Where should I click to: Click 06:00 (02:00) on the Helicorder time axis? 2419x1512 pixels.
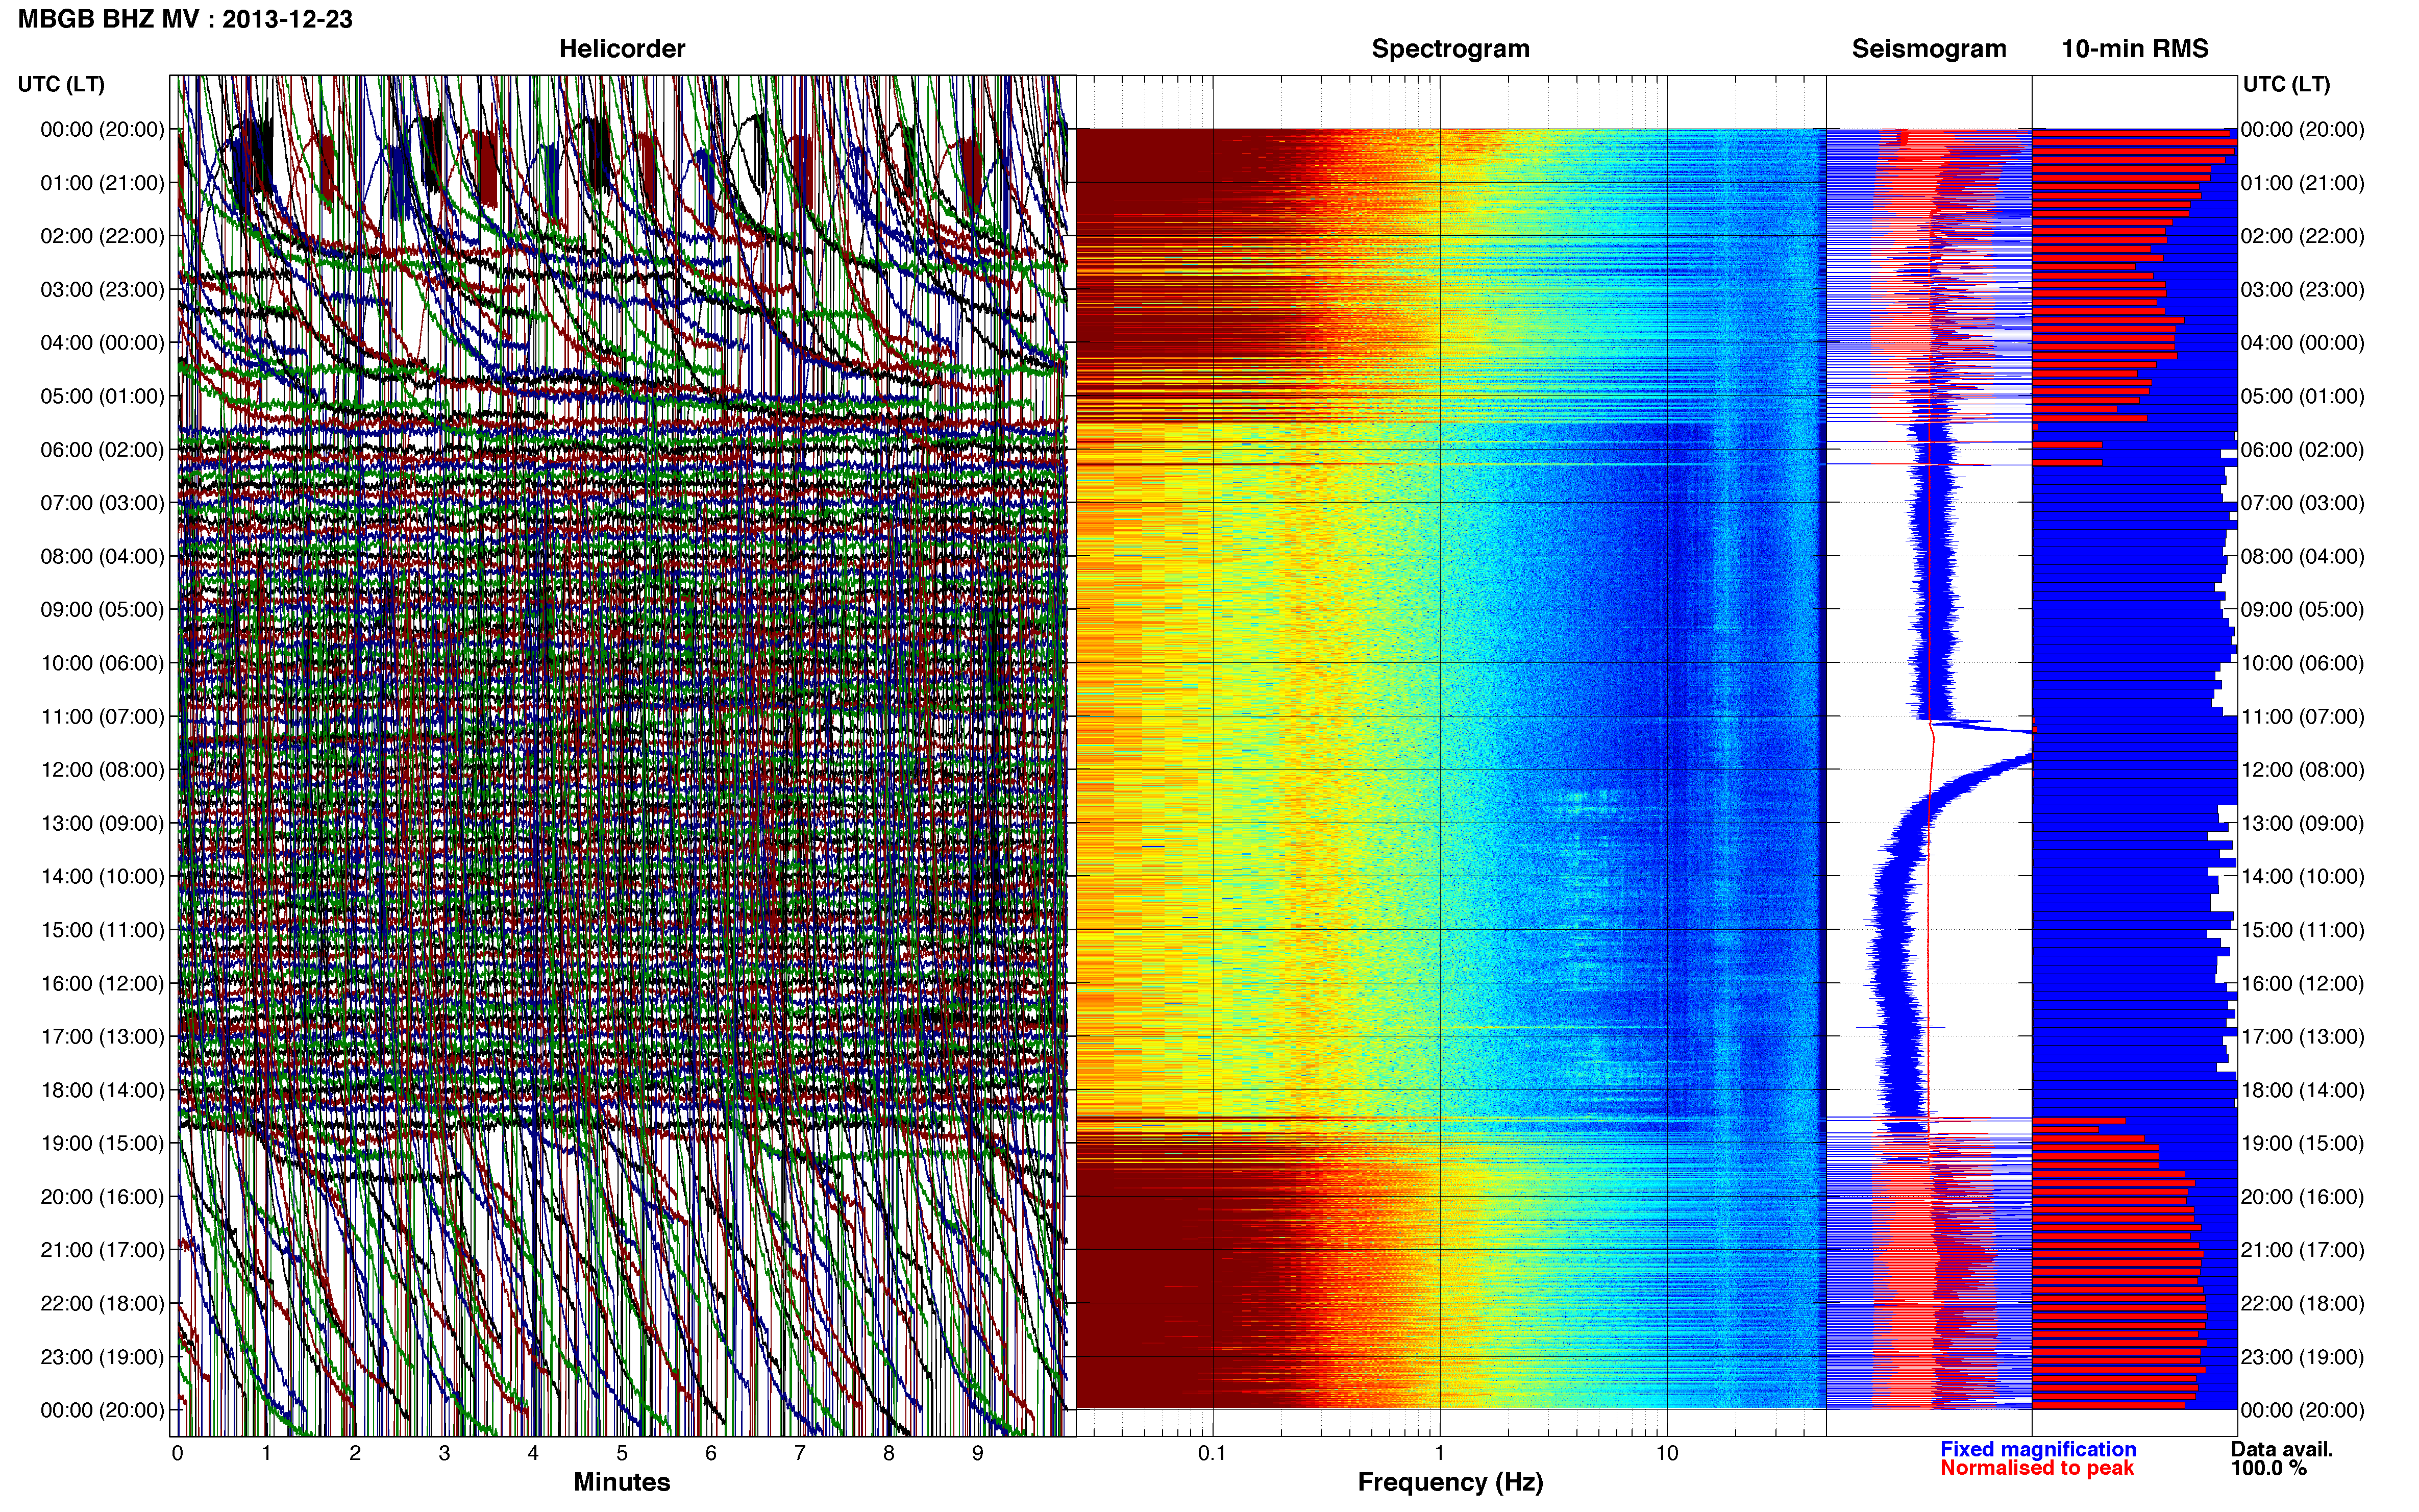[102, 450]
